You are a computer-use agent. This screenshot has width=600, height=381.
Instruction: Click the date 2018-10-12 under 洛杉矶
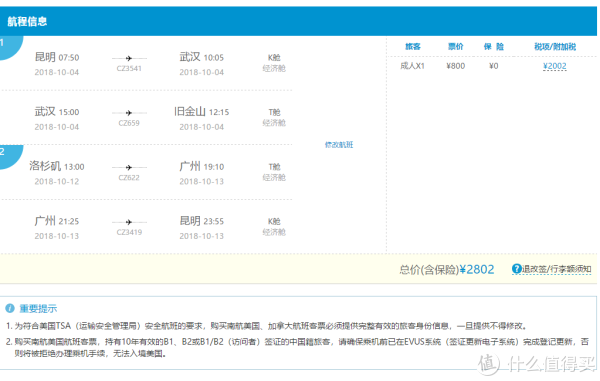pyautogui.click(x=57, y=181)
